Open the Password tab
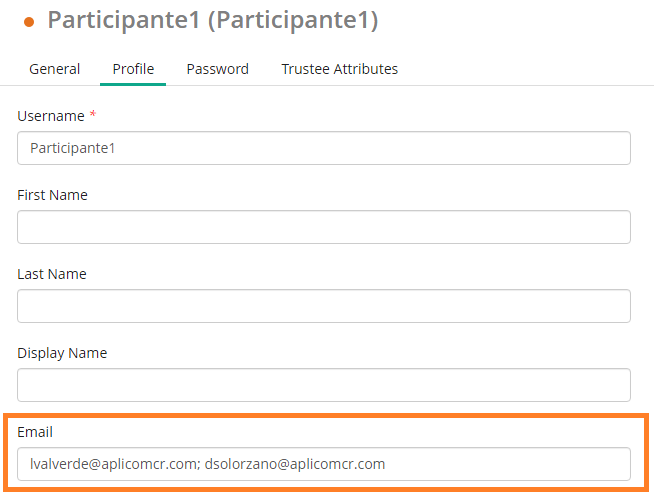Viewport: 654px width, 499px height. click(217, 69)
